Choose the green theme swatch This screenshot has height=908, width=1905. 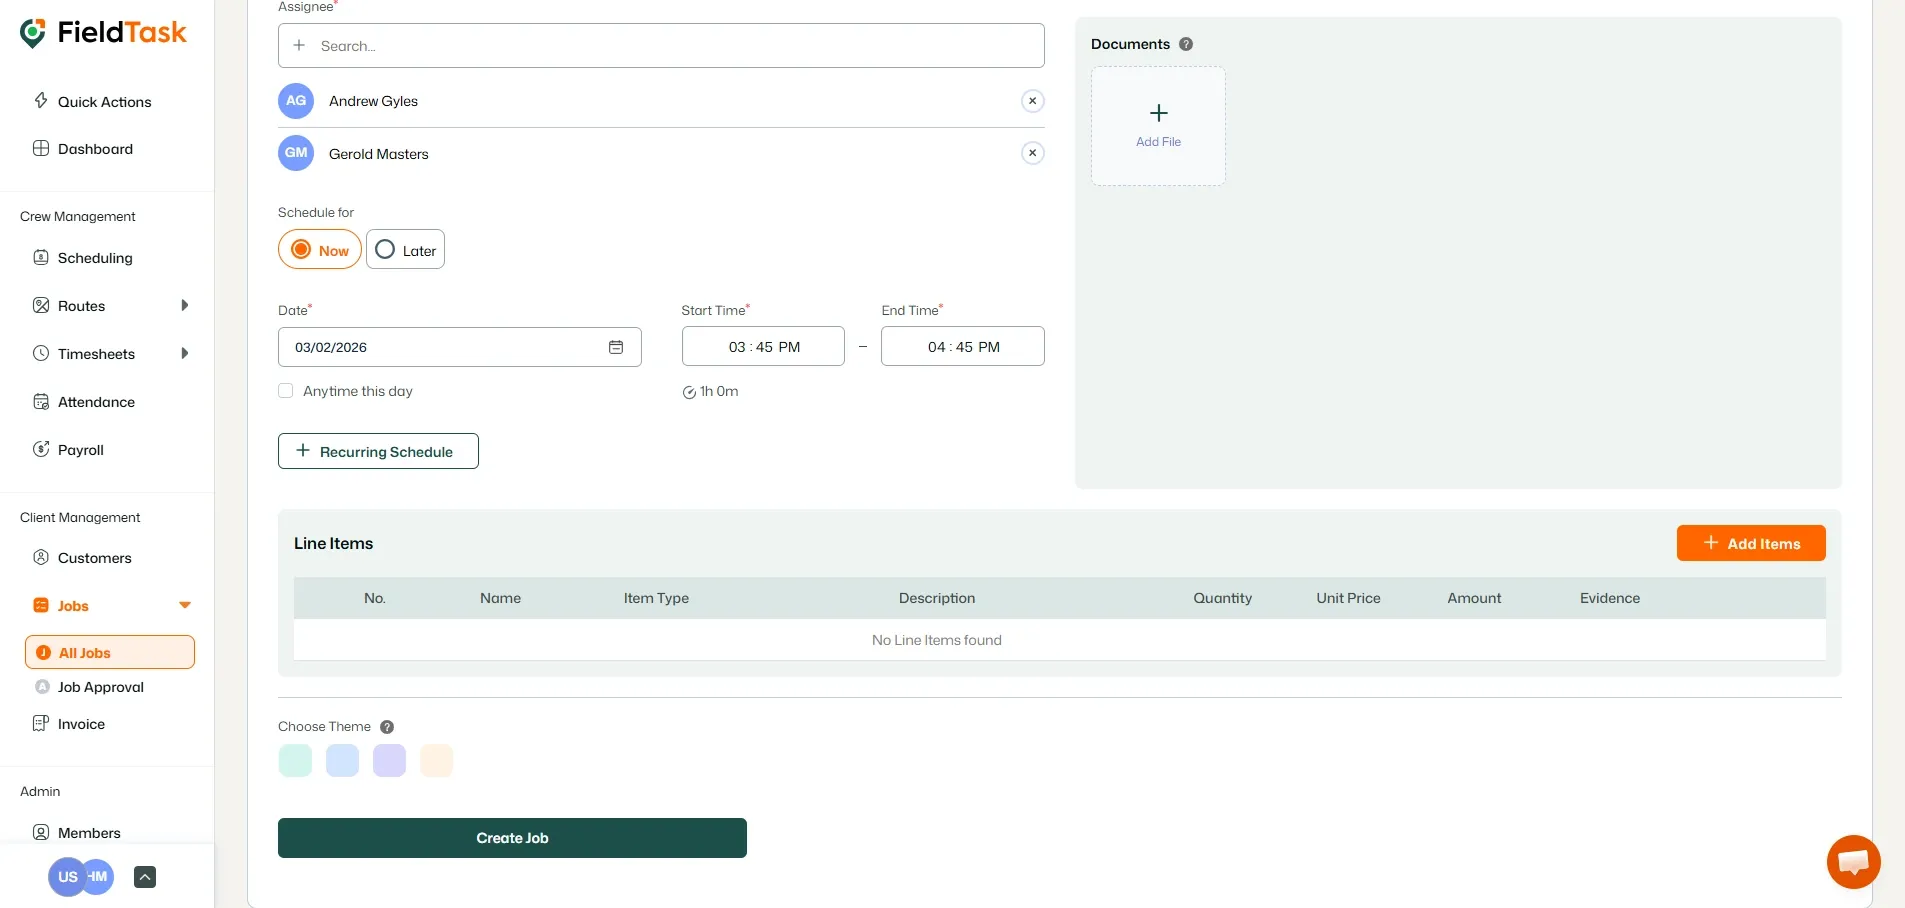click(295, 761)
